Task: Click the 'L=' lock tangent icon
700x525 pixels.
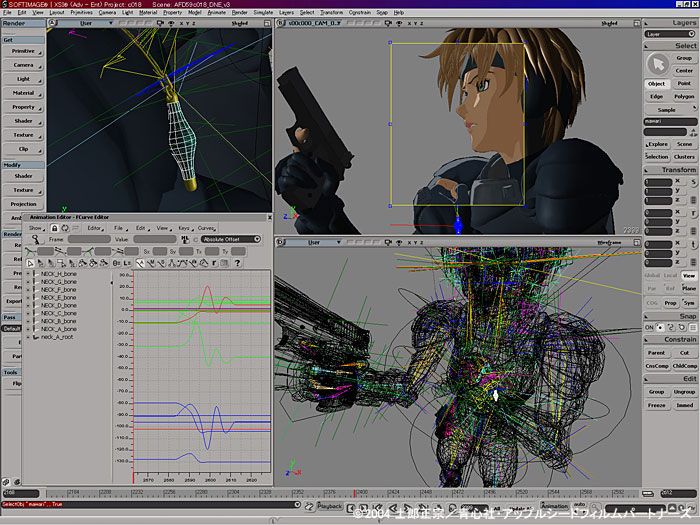Action: [127, 263]
